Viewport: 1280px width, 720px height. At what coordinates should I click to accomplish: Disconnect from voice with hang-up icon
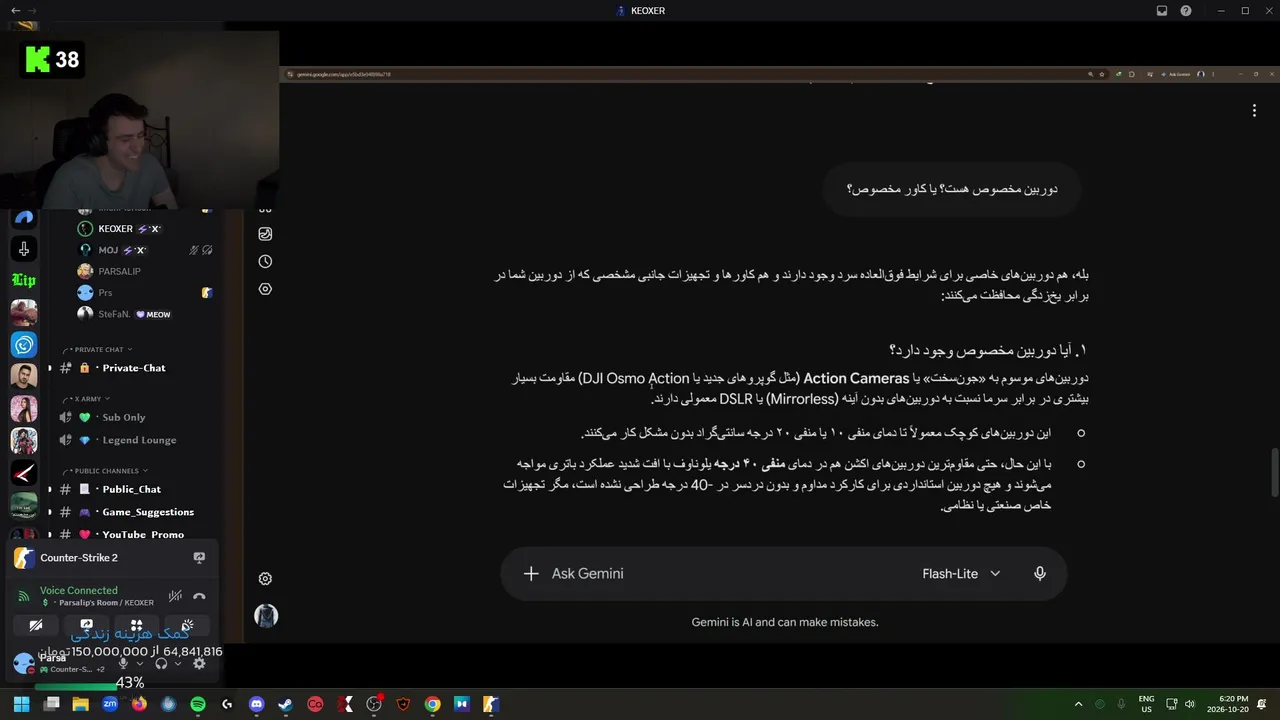tap(199, 597)
